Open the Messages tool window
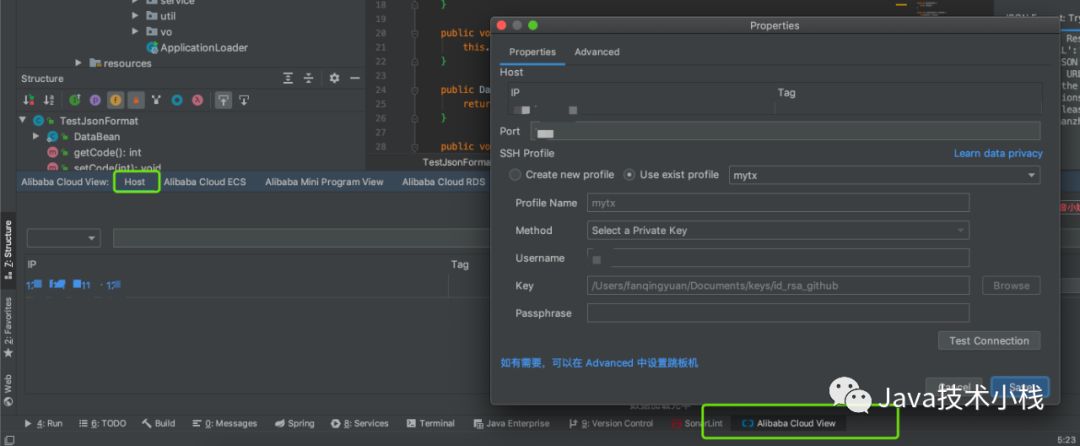The image size is (1080, 446). [x=225, y=423]
